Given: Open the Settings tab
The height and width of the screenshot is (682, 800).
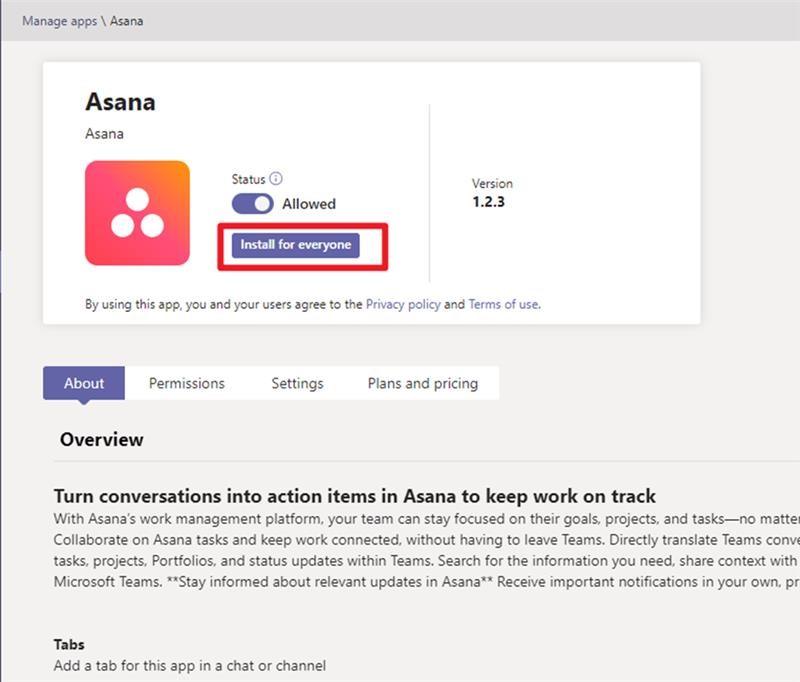Looking at the screenshot, I should pyautogui.click(x=297, y=383).
